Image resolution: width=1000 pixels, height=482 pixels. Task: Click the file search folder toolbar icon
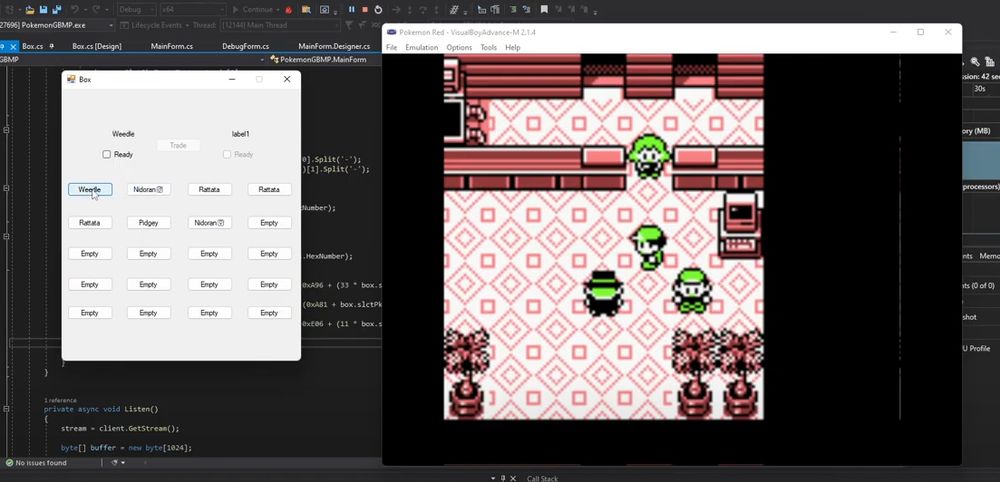pos(306,10)
